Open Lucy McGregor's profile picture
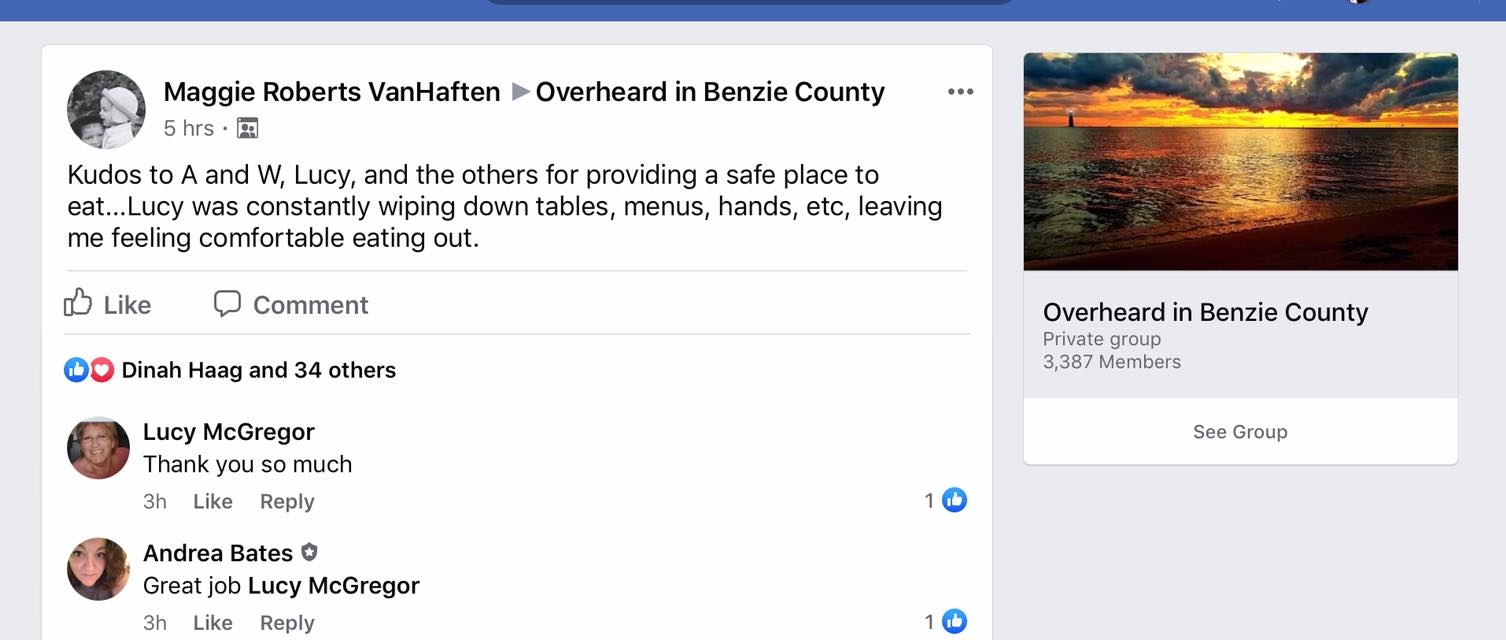 pos(98,448)
